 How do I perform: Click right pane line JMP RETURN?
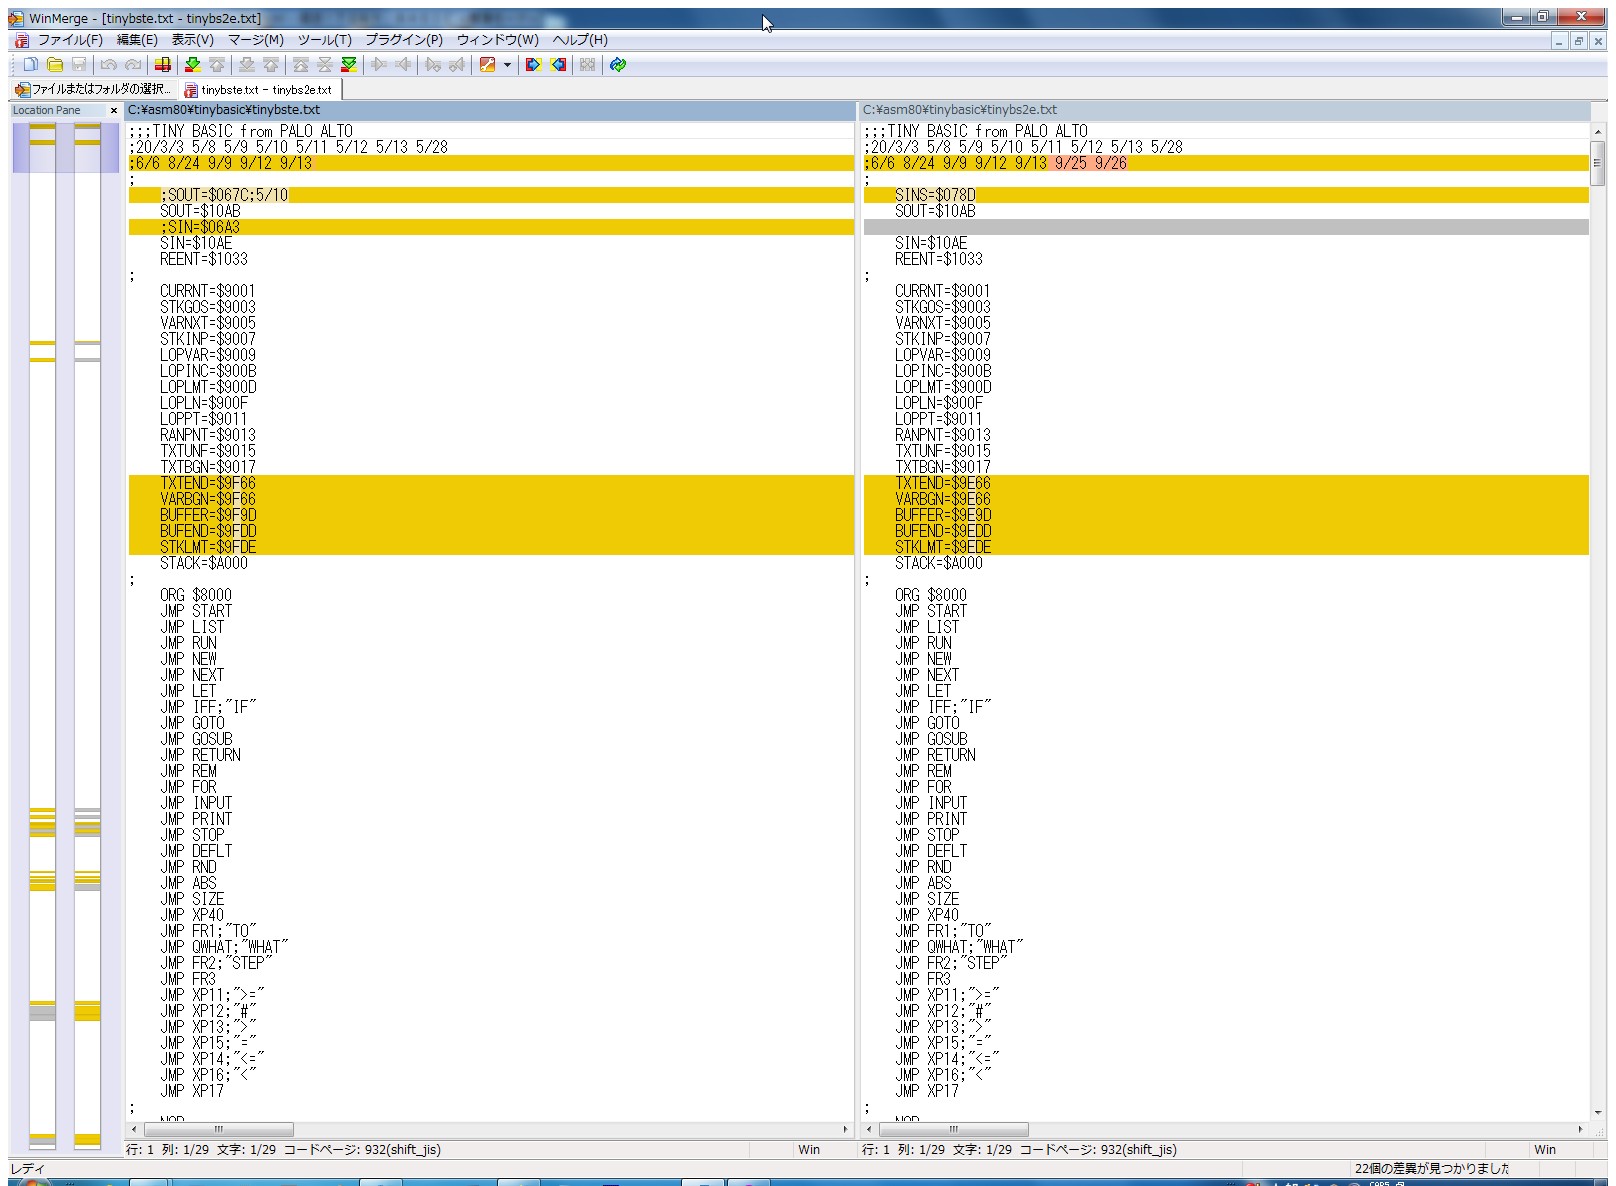pyautogui.click(x=1226, y=755)
